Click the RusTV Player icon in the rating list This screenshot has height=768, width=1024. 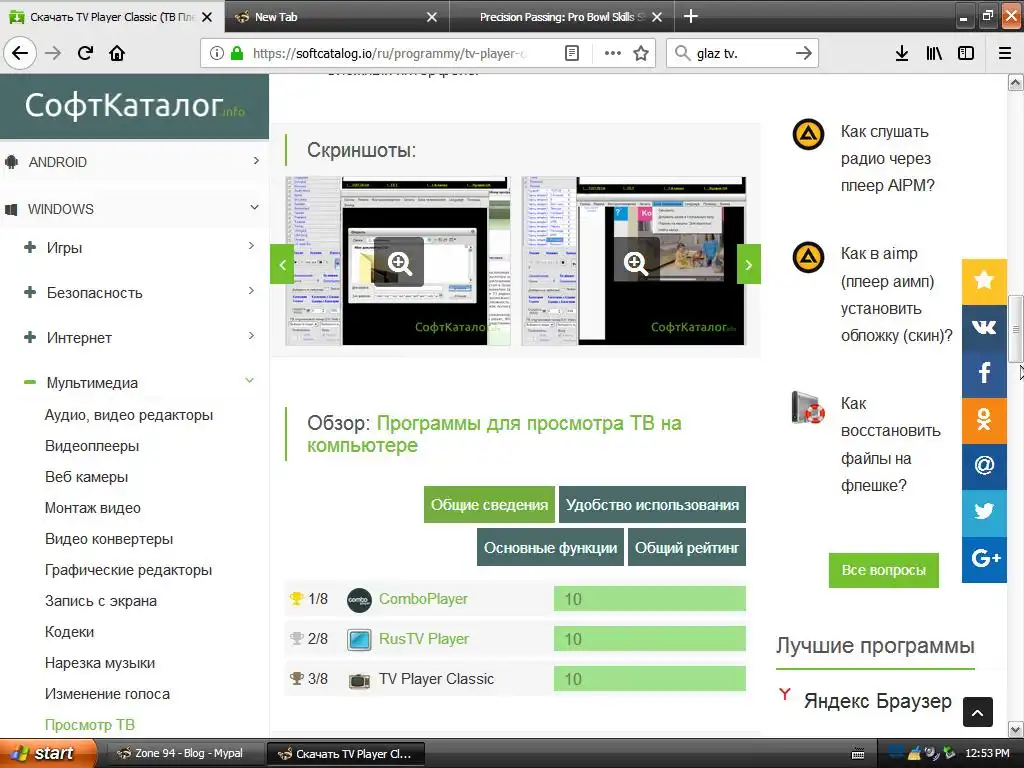point(359,639)
